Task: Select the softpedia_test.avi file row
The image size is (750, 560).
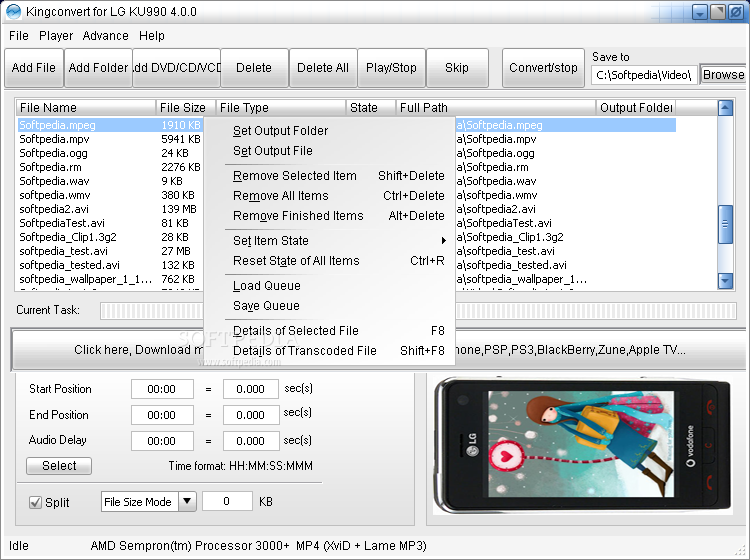Action: [110, 251]
